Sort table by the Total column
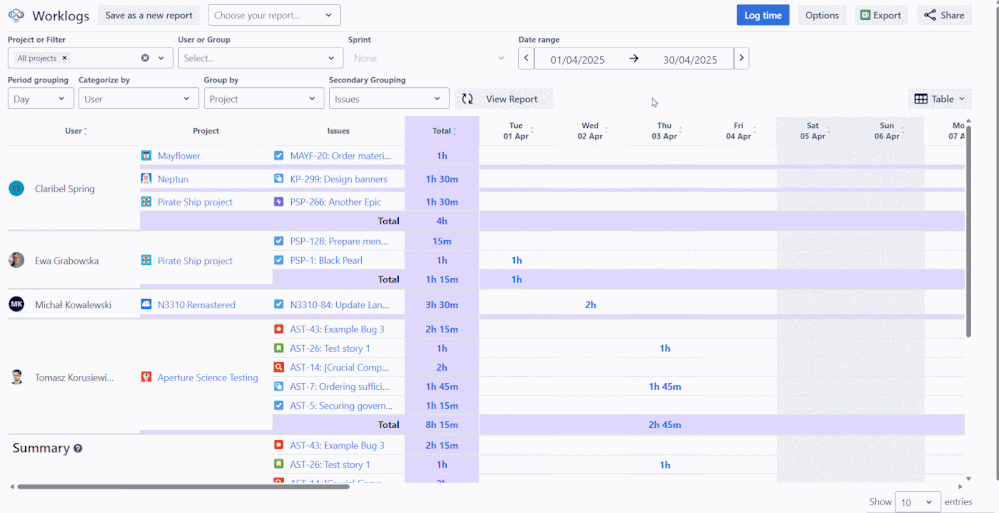This screenshot has height=513, width=999. coord(442,131)
